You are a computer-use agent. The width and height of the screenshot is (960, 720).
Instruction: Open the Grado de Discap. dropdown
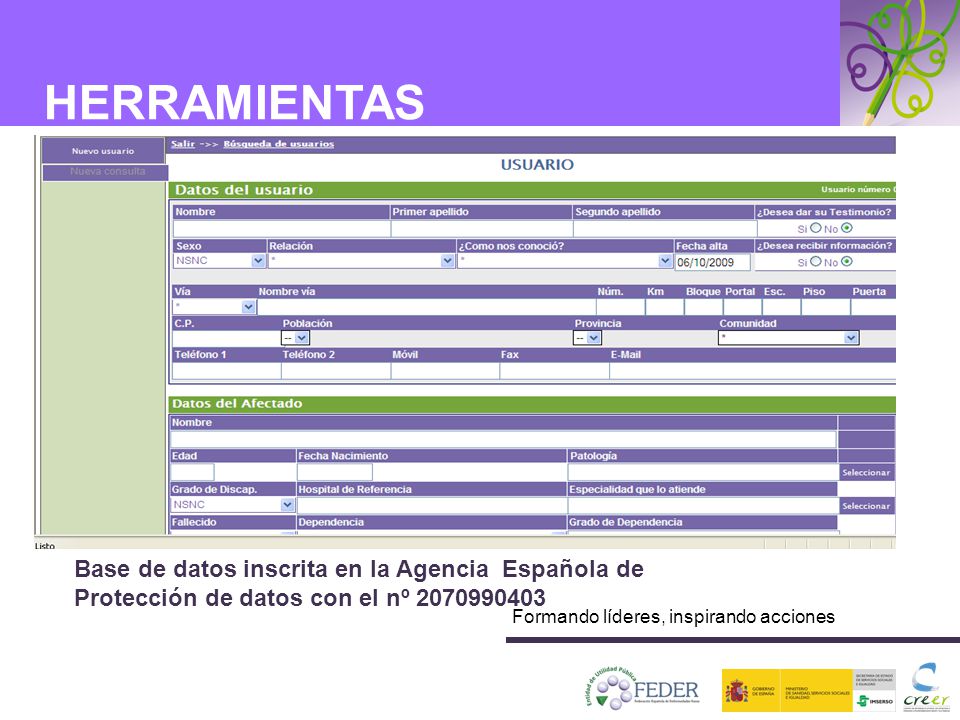click(233, 504)
